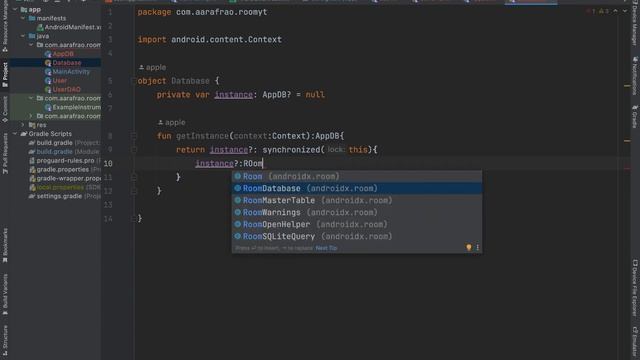Collapse the java folder
The image size is (640, 360).
point(23,36)
